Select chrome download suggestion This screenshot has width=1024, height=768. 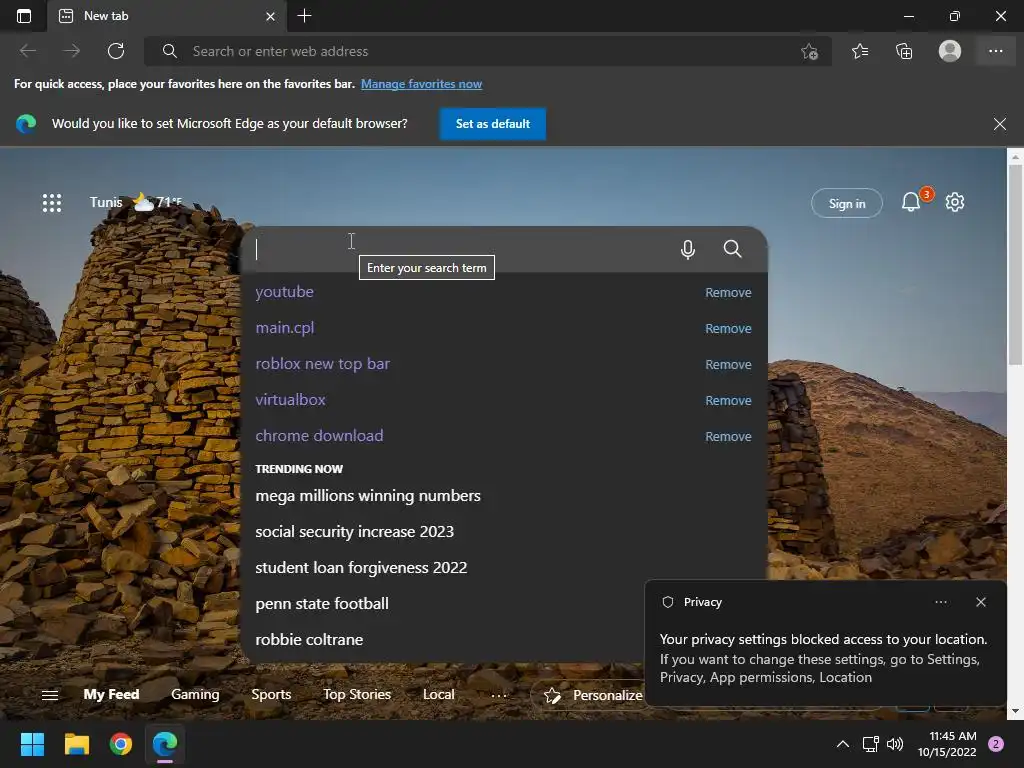click(319, 436)
